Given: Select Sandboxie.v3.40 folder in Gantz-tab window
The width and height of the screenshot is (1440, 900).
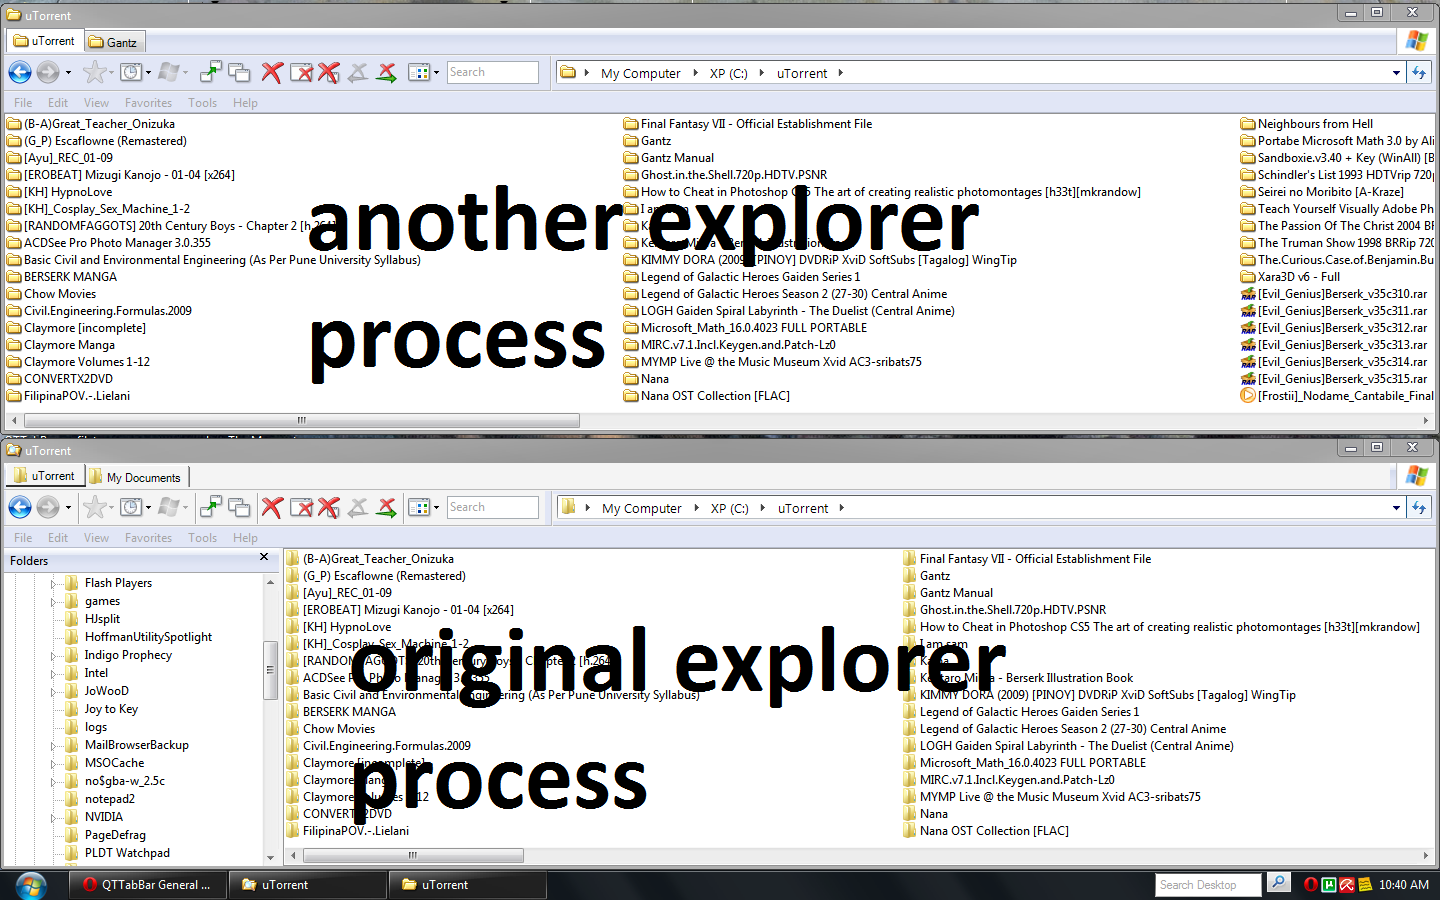Looking at the screenshot, I should click(x=1337, y=158).
